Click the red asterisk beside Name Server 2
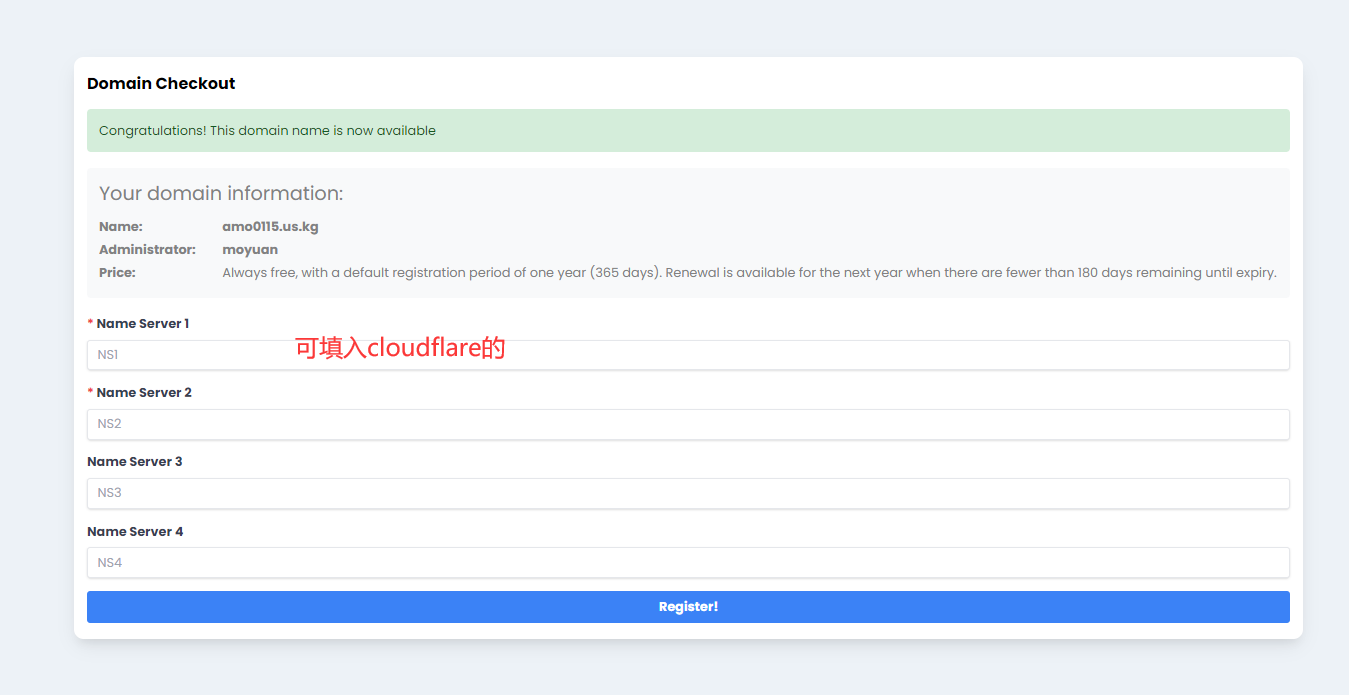Image resolution: width=1349 pixels, height=695 pixels. pos(90,393)
